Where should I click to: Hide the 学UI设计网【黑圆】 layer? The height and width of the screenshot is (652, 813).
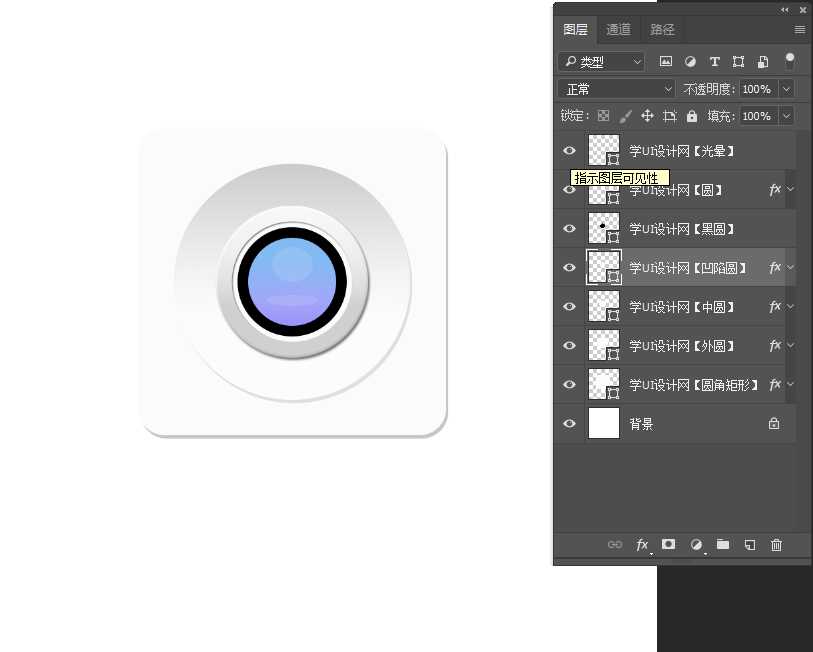569,229
